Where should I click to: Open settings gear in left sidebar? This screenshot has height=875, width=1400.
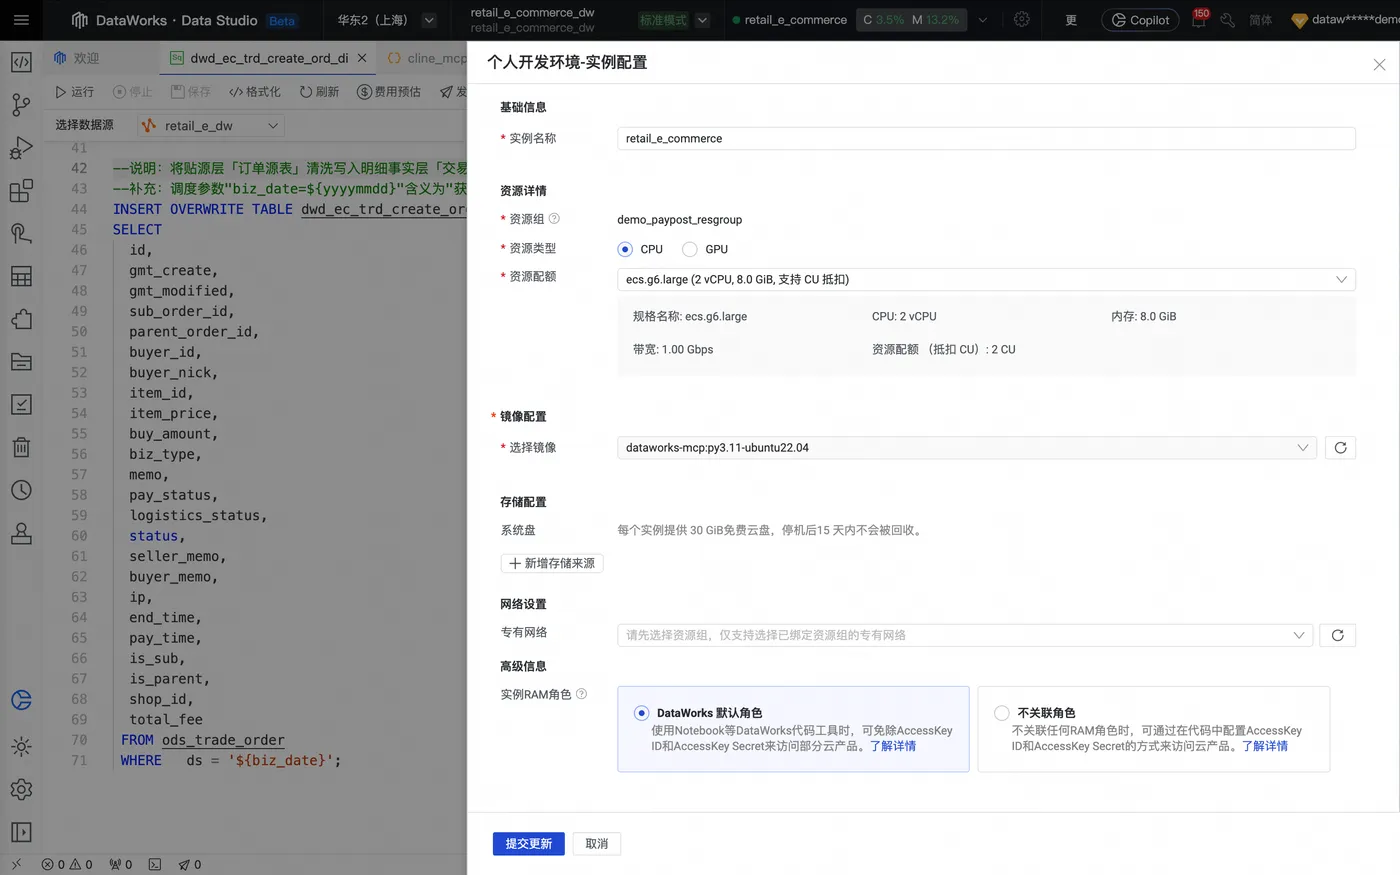pyautogui.click(x=21, y=789)
